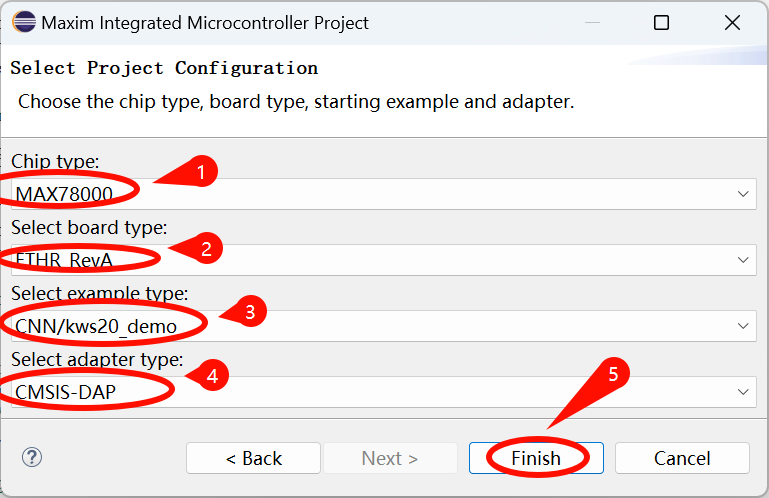Close the Maxim Integrated Microcontroller Project dialog
This screenshot has height=498, width=769.
point(732,23)
